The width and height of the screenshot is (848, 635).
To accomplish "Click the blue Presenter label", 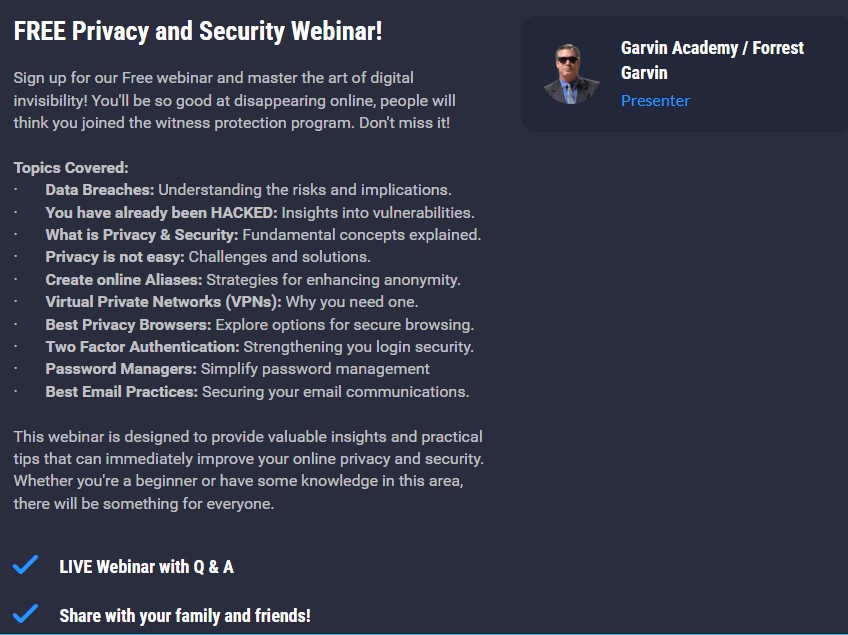I will [655, 100].
